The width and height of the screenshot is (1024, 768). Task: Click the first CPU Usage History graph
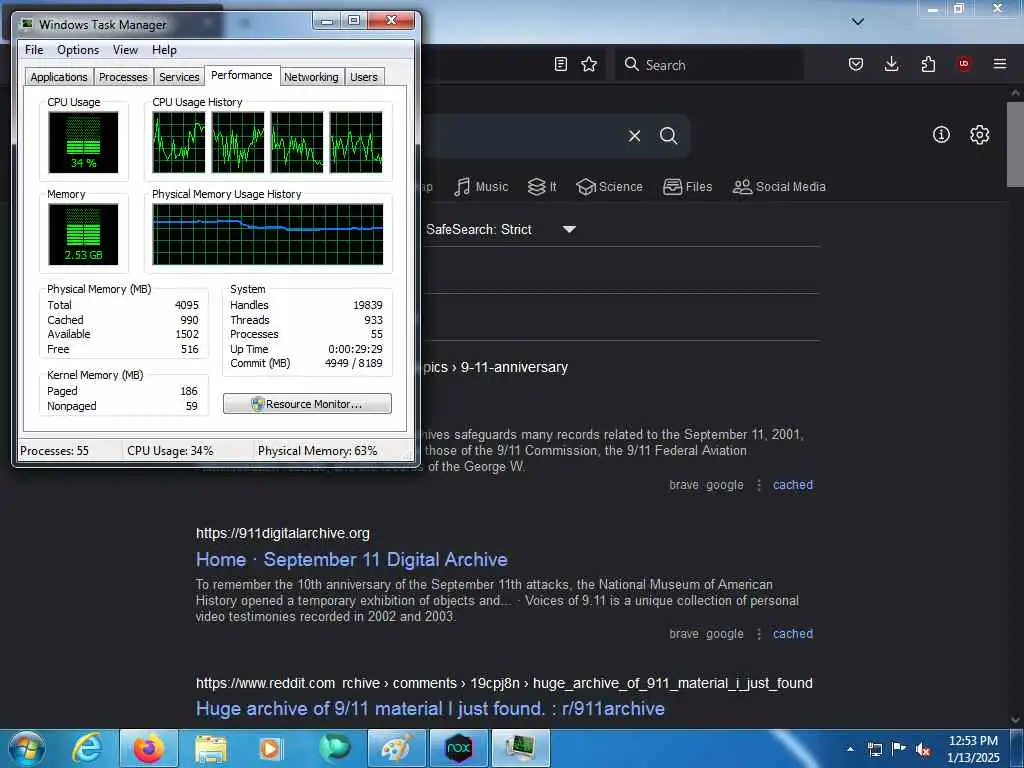[178, 142]
